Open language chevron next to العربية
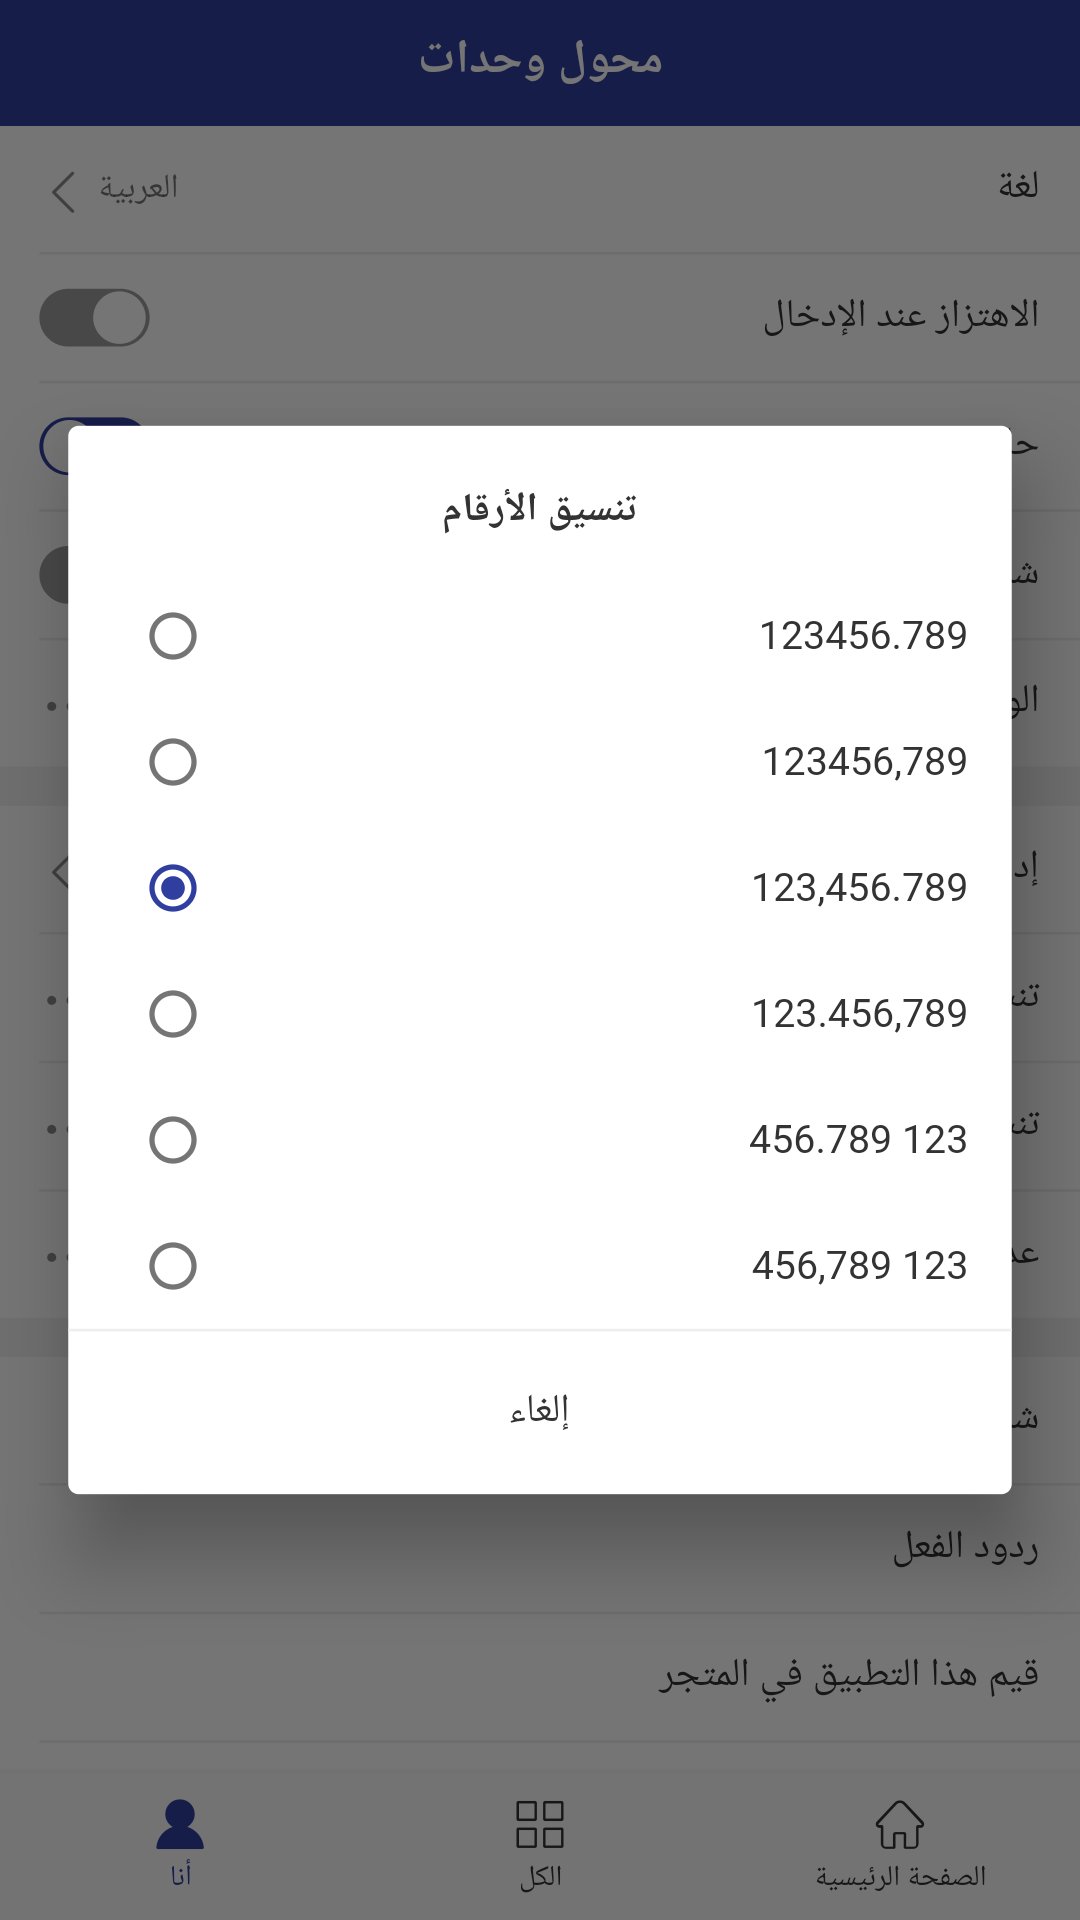 (x=63, y=191)
